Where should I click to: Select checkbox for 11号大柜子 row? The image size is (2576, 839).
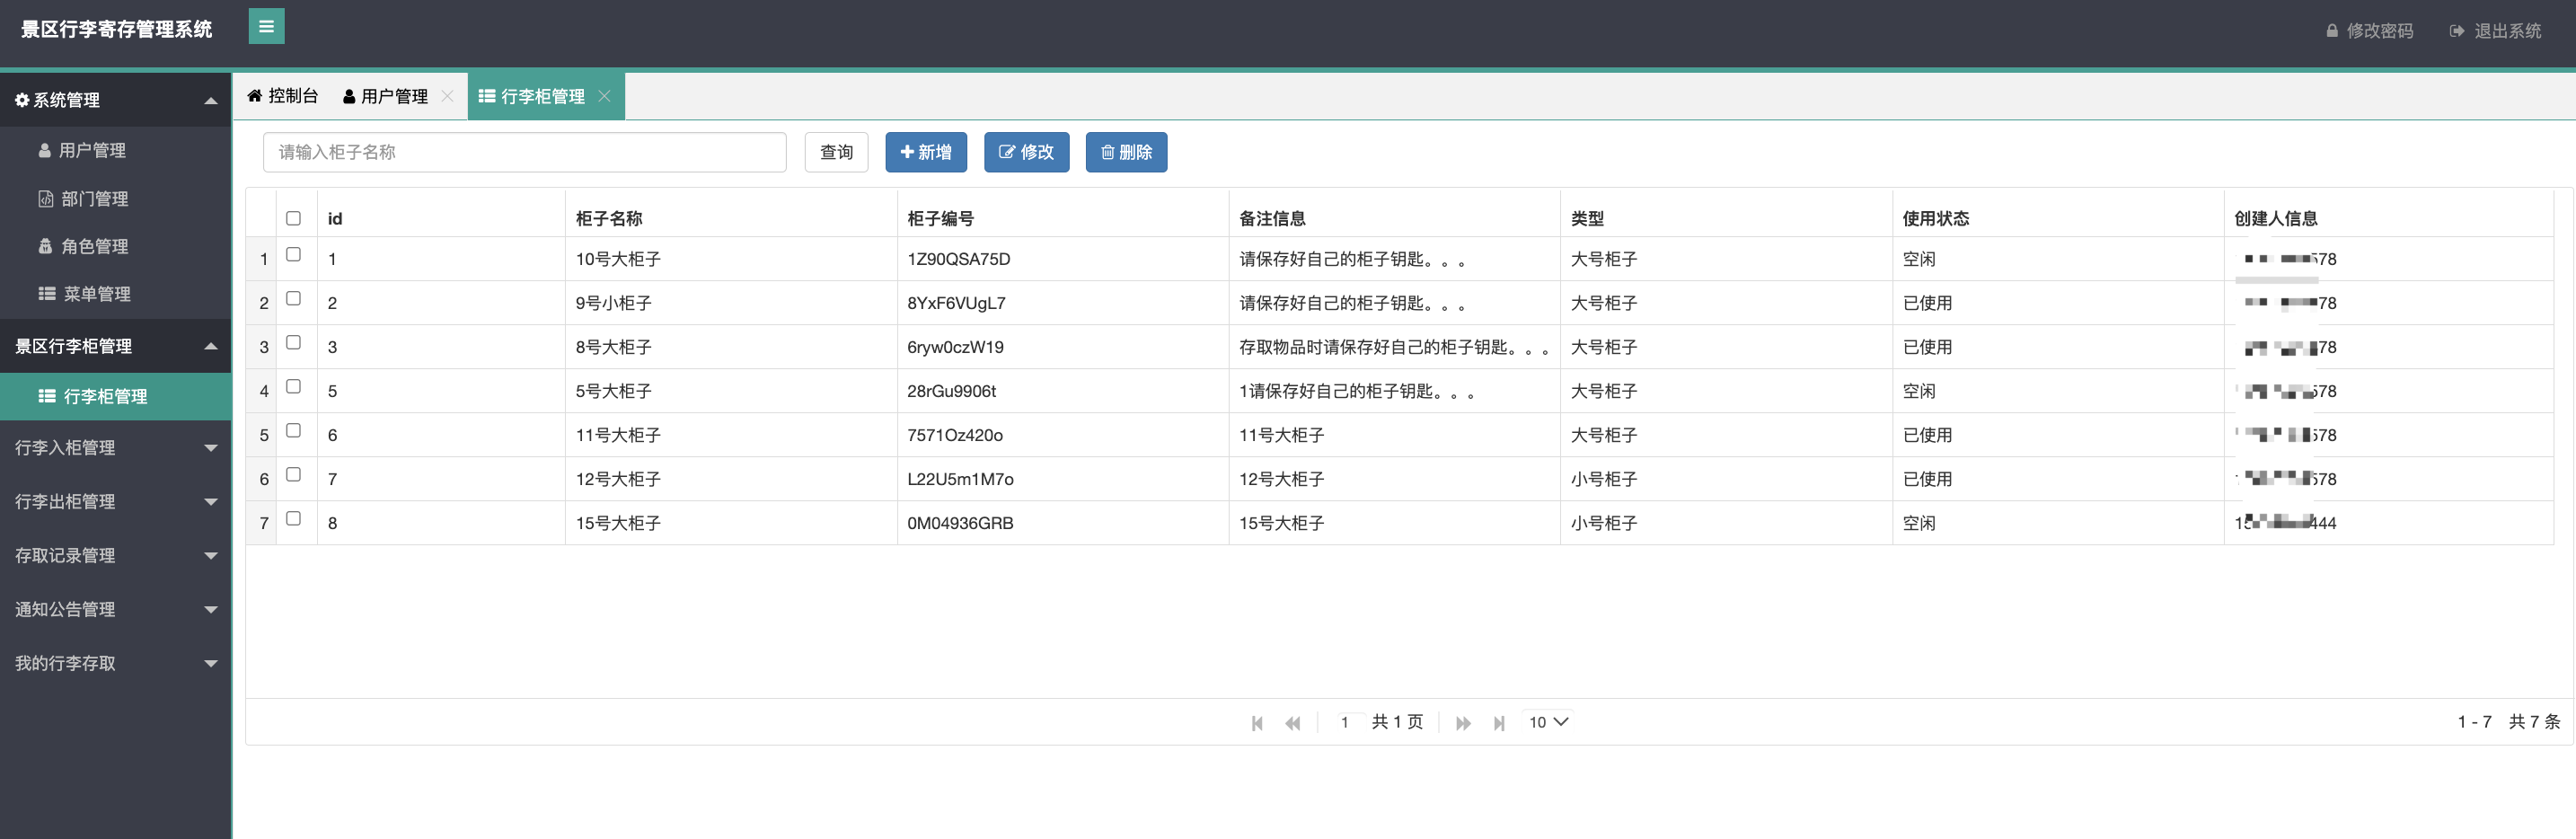coord(293,431)
